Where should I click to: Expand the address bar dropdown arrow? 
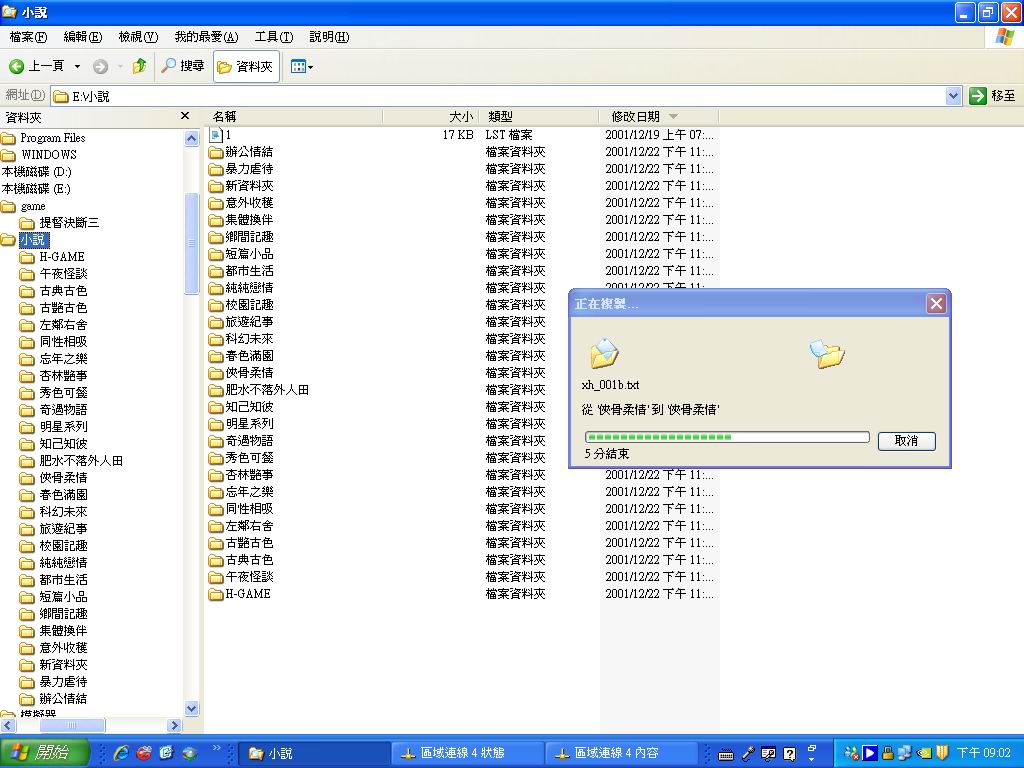[953, 96]
